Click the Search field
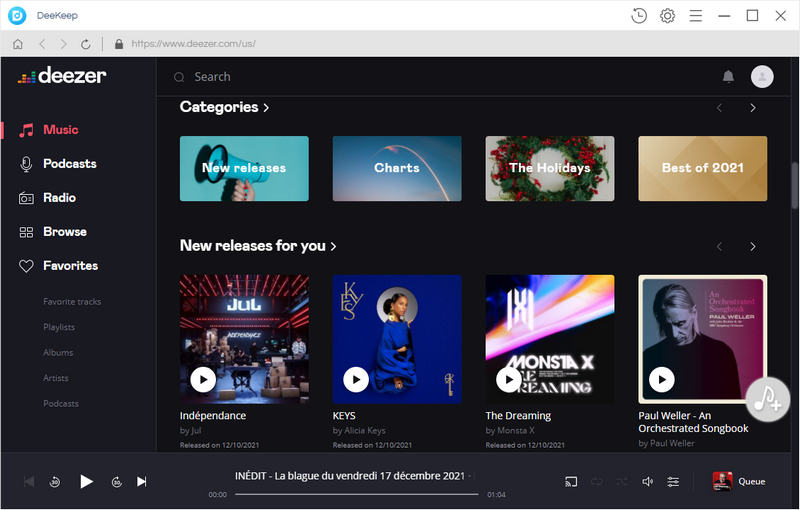Image resolution: width=800 pixels, height=510 pixels. pos(212,77)
